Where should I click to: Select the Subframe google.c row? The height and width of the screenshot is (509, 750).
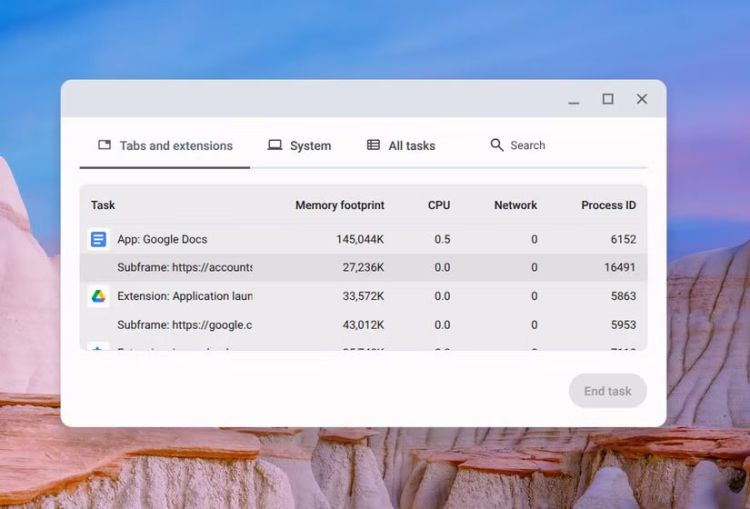[x=360, y=325]
